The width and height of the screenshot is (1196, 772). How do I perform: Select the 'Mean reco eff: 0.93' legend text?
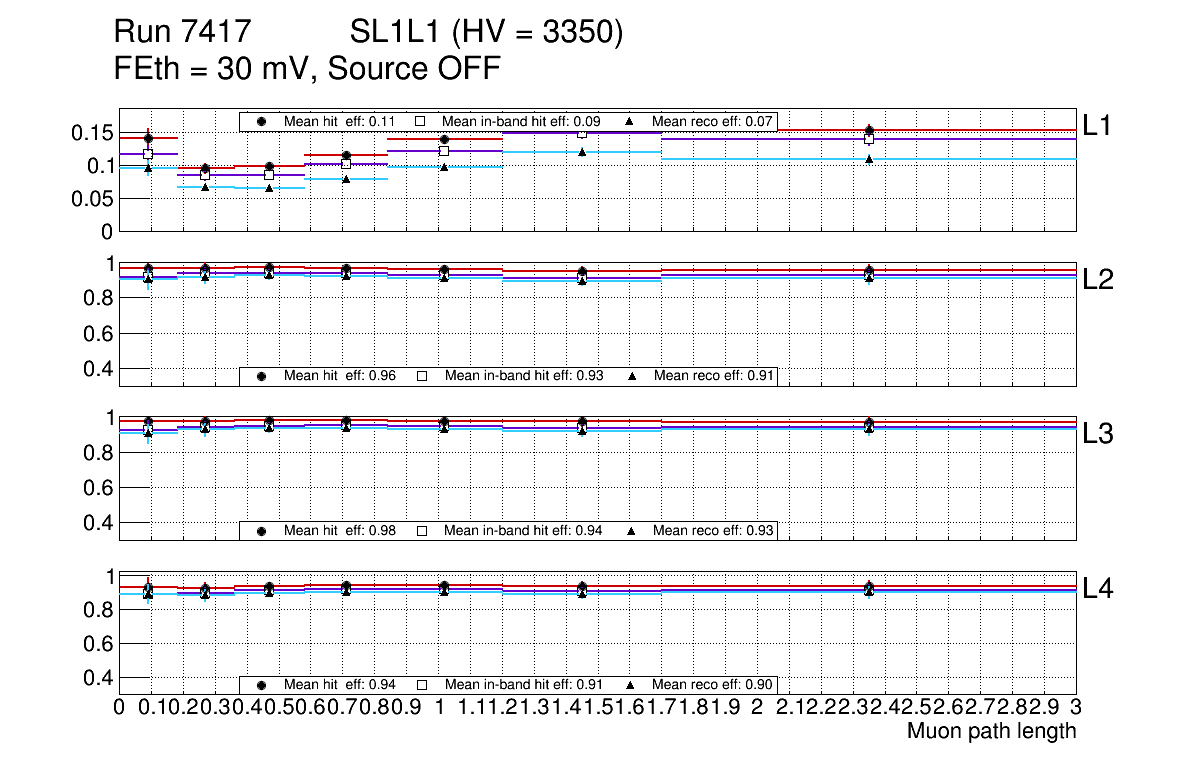pyautogui.click(x=713, y=530)
